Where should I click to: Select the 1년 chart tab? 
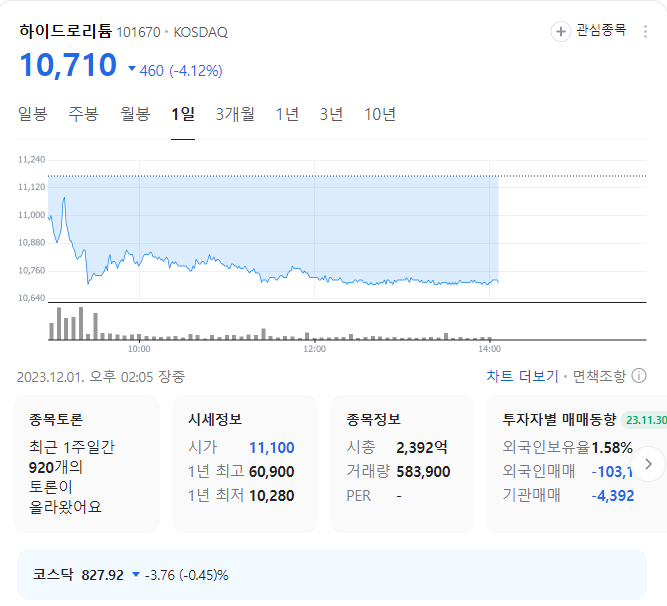pyautogui.click(x=287, y=114)
